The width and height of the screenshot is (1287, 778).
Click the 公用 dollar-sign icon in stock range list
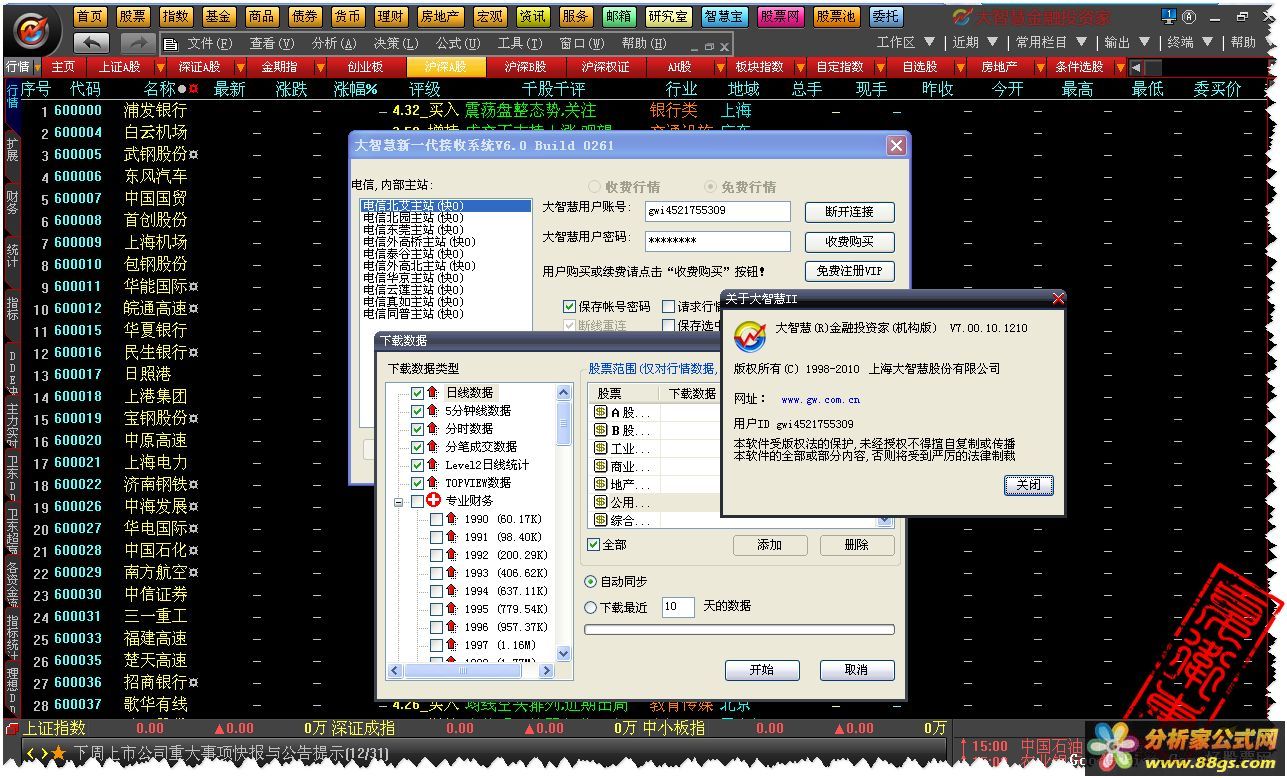(601, 502)
